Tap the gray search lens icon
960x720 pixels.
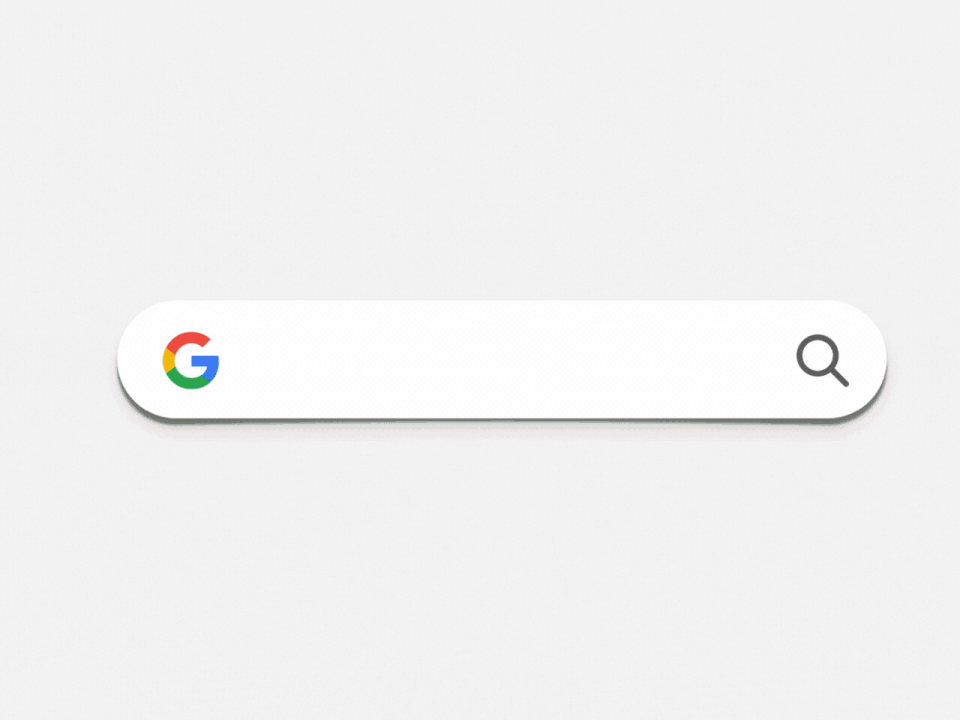tap(822, 361)
